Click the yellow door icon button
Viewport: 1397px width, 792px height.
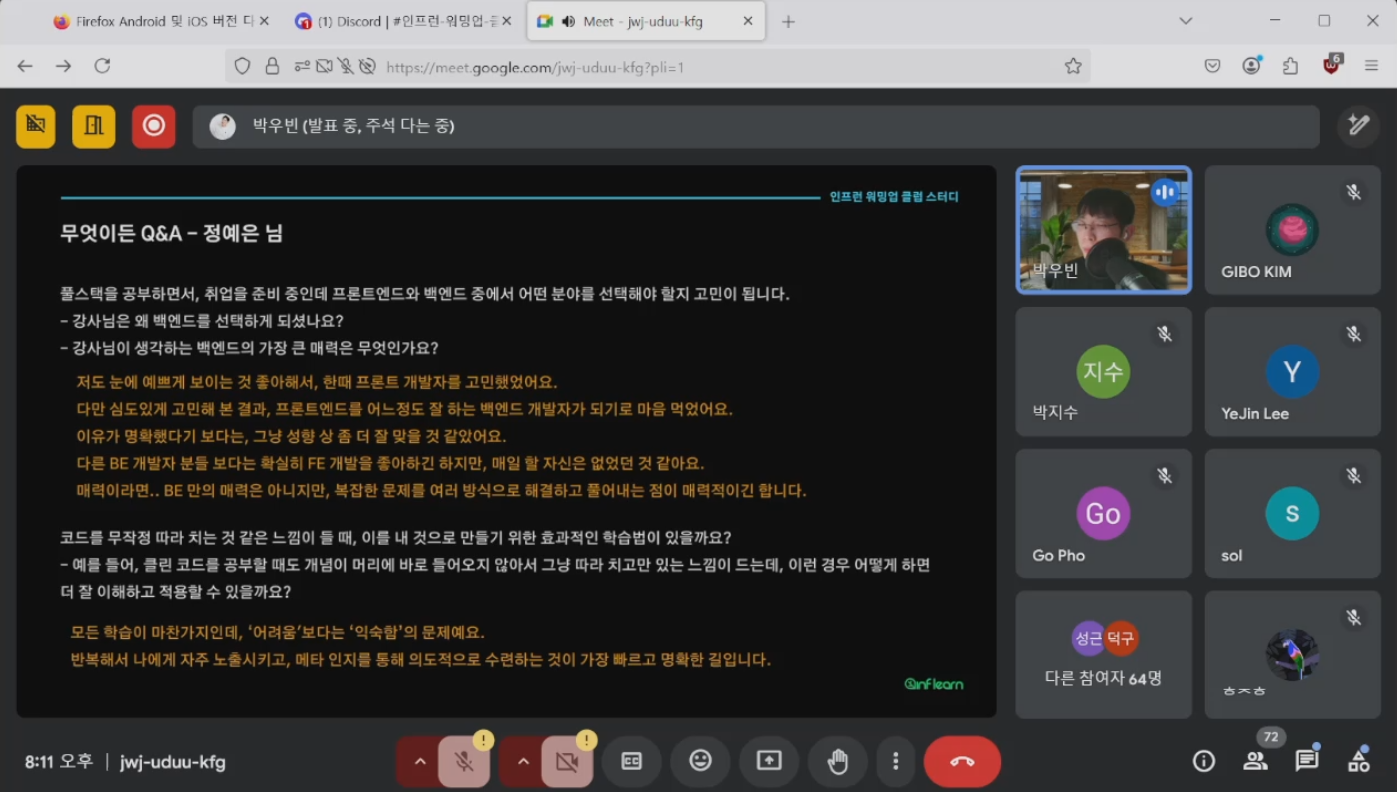point(94,126)
